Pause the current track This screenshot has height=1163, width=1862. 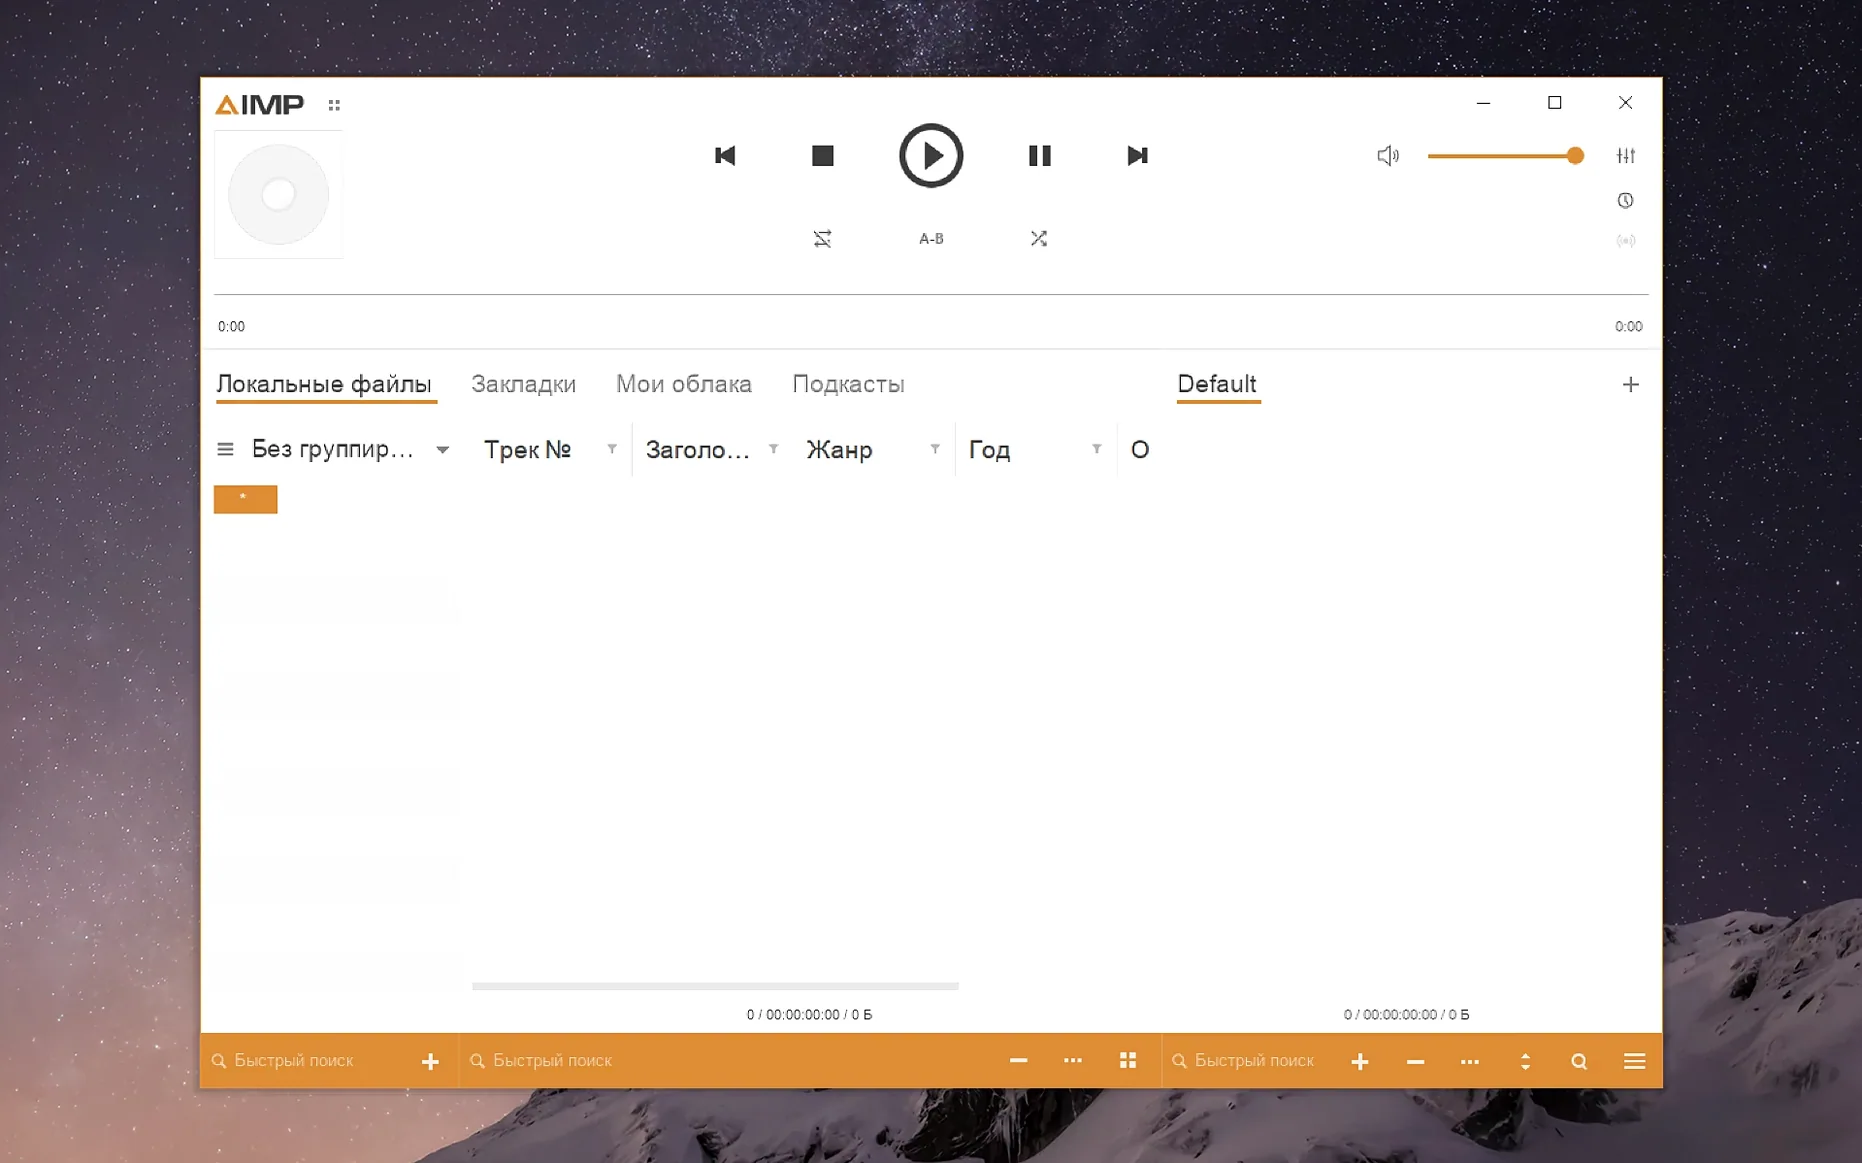(x=1039, y=156)
